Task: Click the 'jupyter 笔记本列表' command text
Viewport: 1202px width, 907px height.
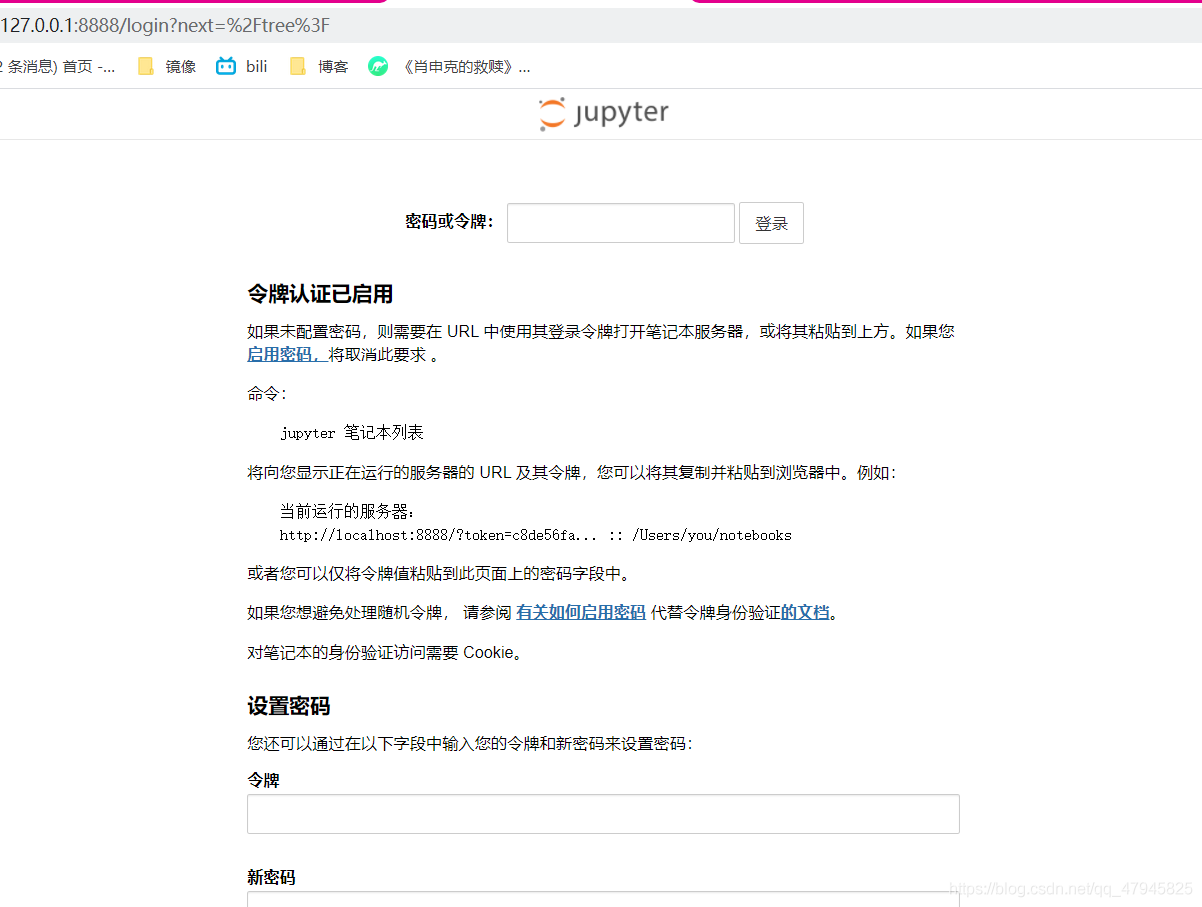Action: click(352, 433)
